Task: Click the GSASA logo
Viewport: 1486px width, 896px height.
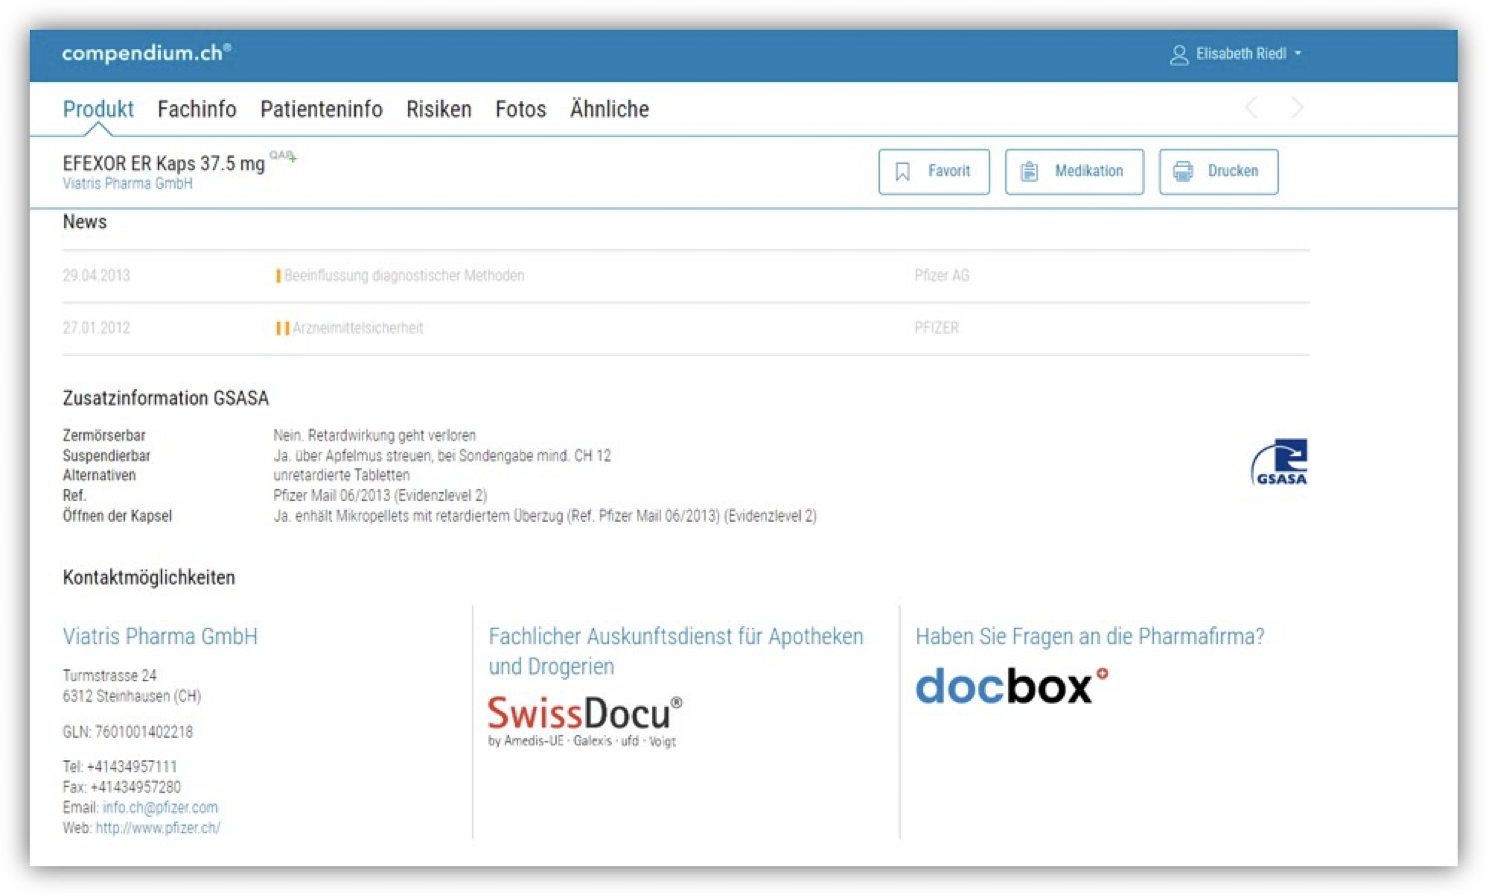Action: (1279, 462)
